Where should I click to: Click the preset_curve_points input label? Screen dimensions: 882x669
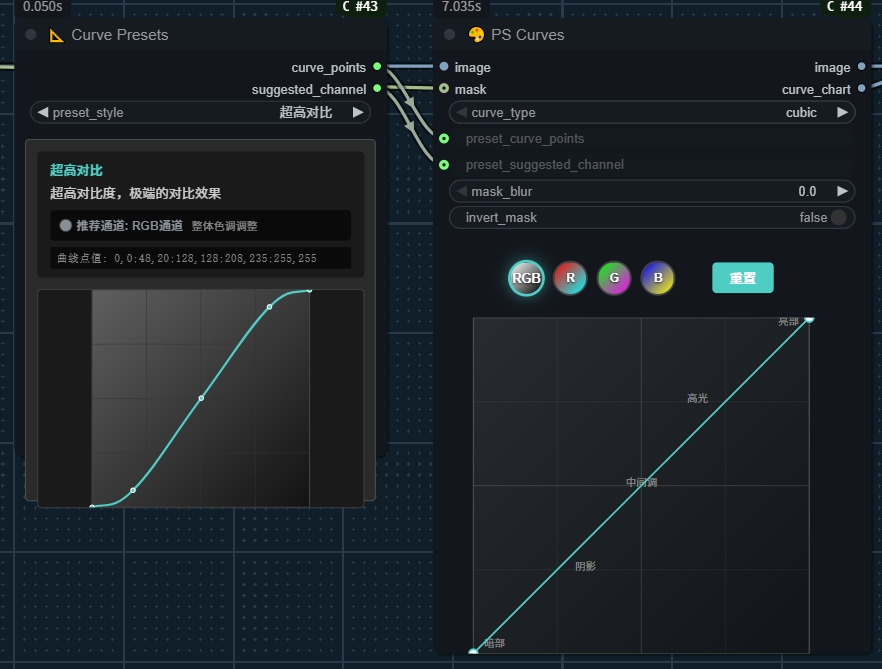(525, 138)
